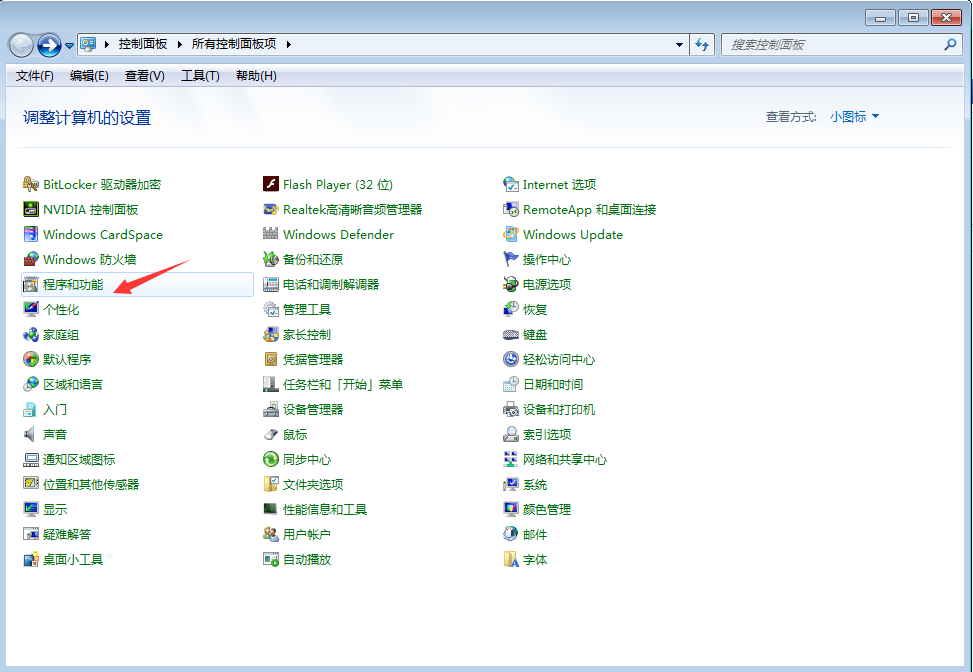The height and width of the screenshot is (672, 973).
Task: Open the NVIDIA 控制面板 icon
Action: [x=30, y=209]
